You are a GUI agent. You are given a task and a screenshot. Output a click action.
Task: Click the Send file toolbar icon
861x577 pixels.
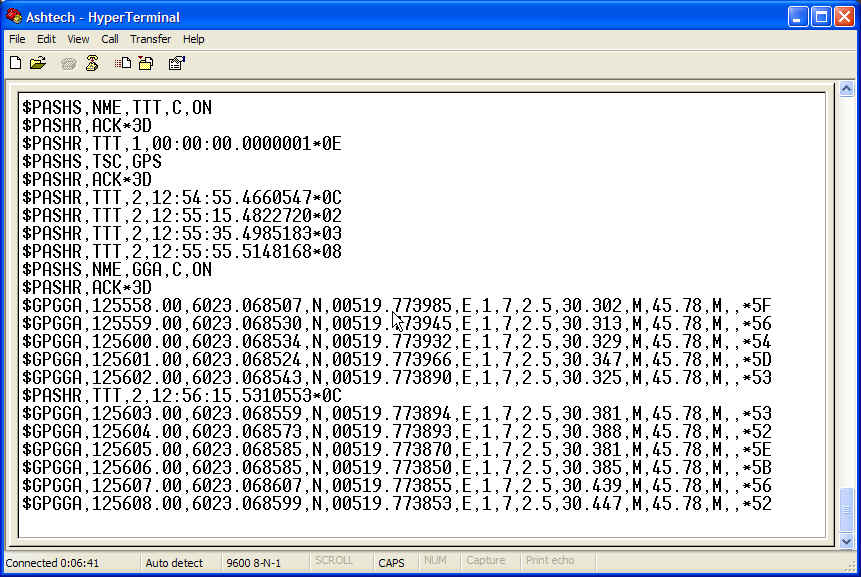click(x=123, y=63)
